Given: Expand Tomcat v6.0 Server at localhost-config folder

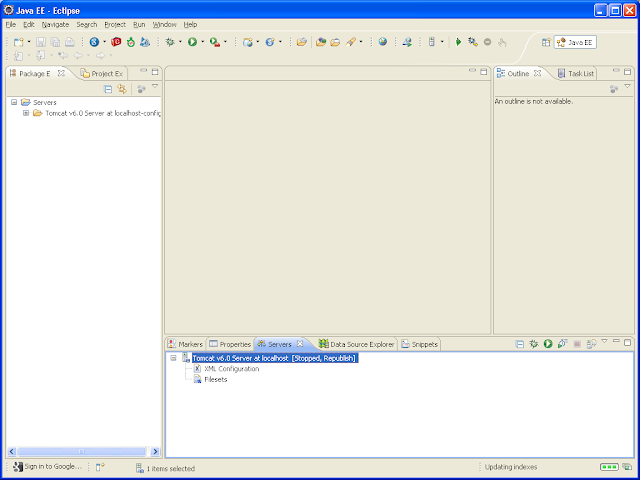Looking at the screenshot, I should (26, 113).
